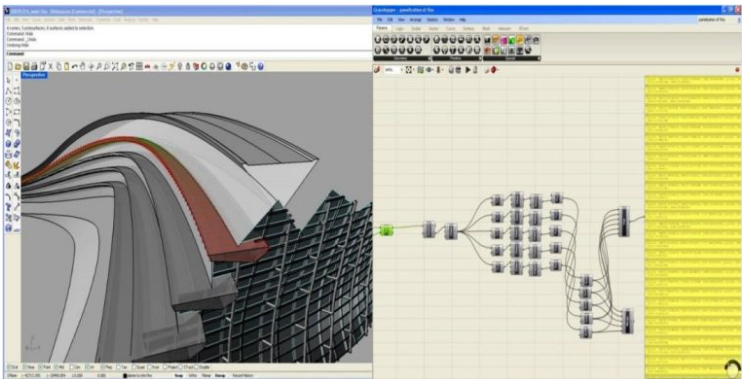Click the black layer color swatch in status bar

(125, 376)
